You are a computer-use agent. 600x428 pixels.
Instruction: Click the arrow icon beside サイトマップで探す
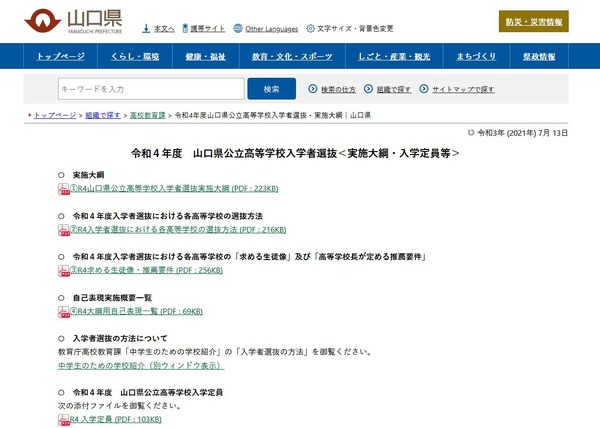[x=424, y=89]
